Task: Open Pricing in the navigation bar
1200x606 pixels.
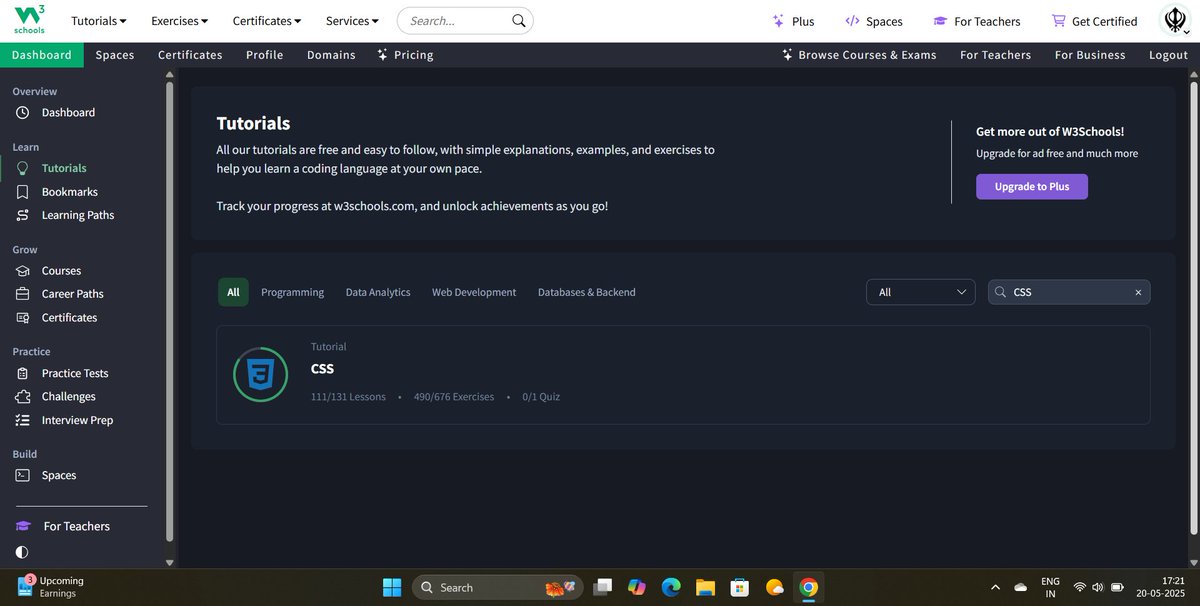Action: (x=405, y=55)
